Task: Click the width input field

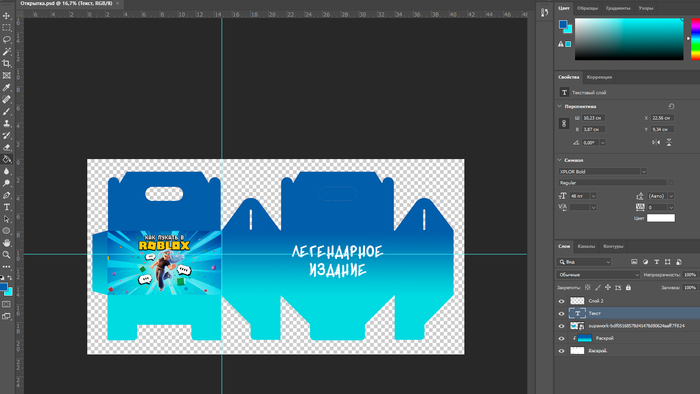Action: click(x=593, y=118)
